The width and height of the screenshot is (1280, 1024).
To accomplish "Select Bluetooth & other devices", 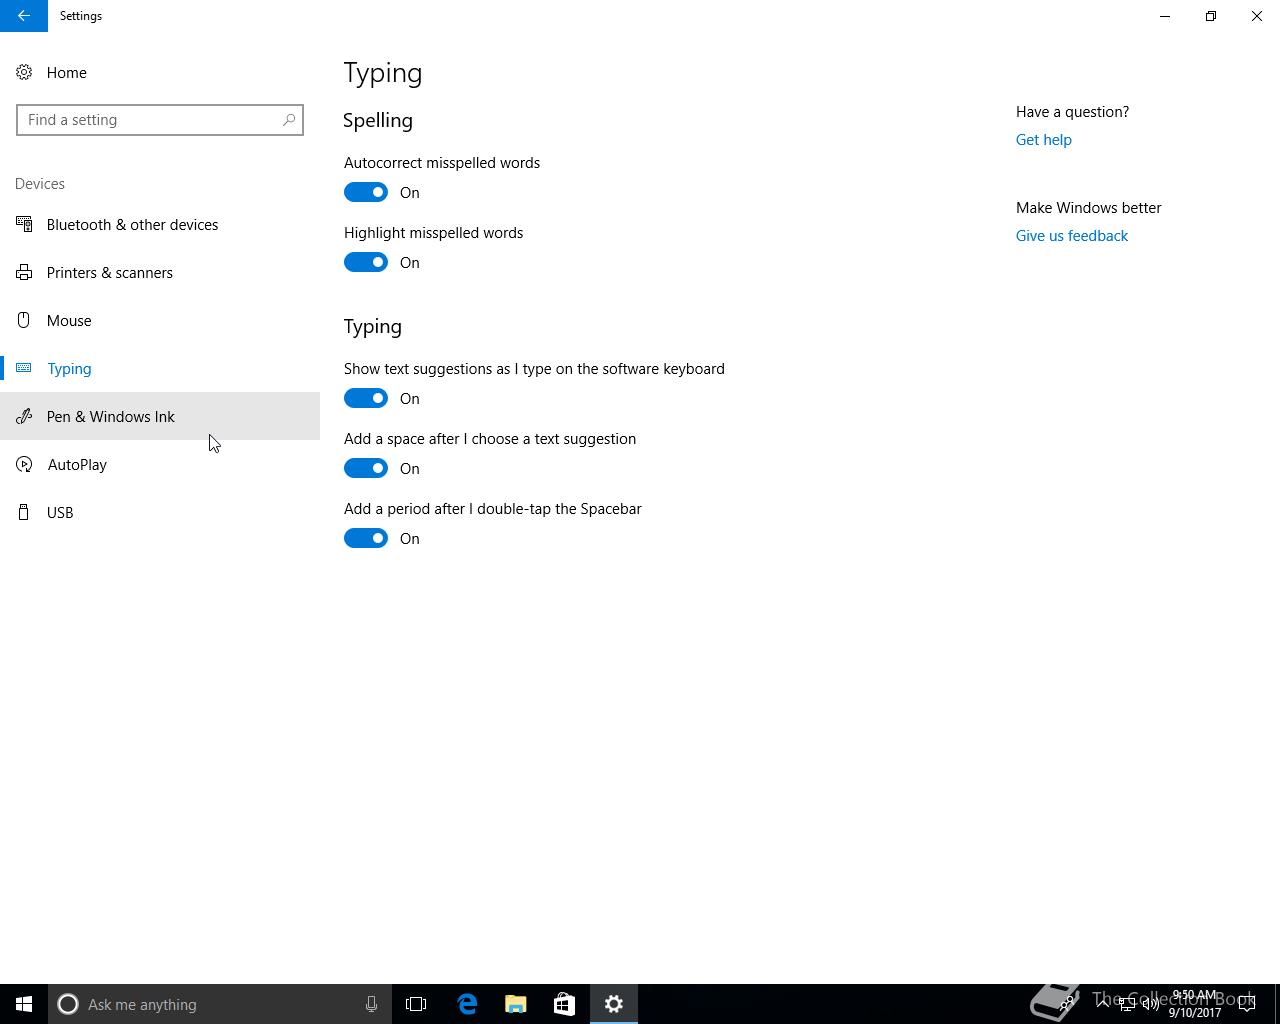I will click(132, 225).
